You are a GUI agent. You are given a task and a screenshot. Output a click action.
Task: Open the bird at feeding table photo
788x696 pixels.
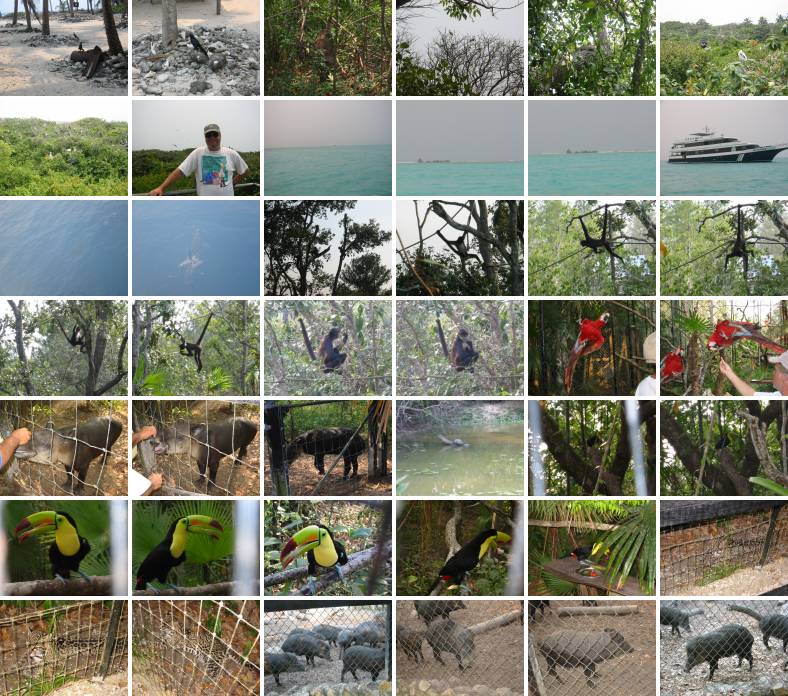(592, 548)
